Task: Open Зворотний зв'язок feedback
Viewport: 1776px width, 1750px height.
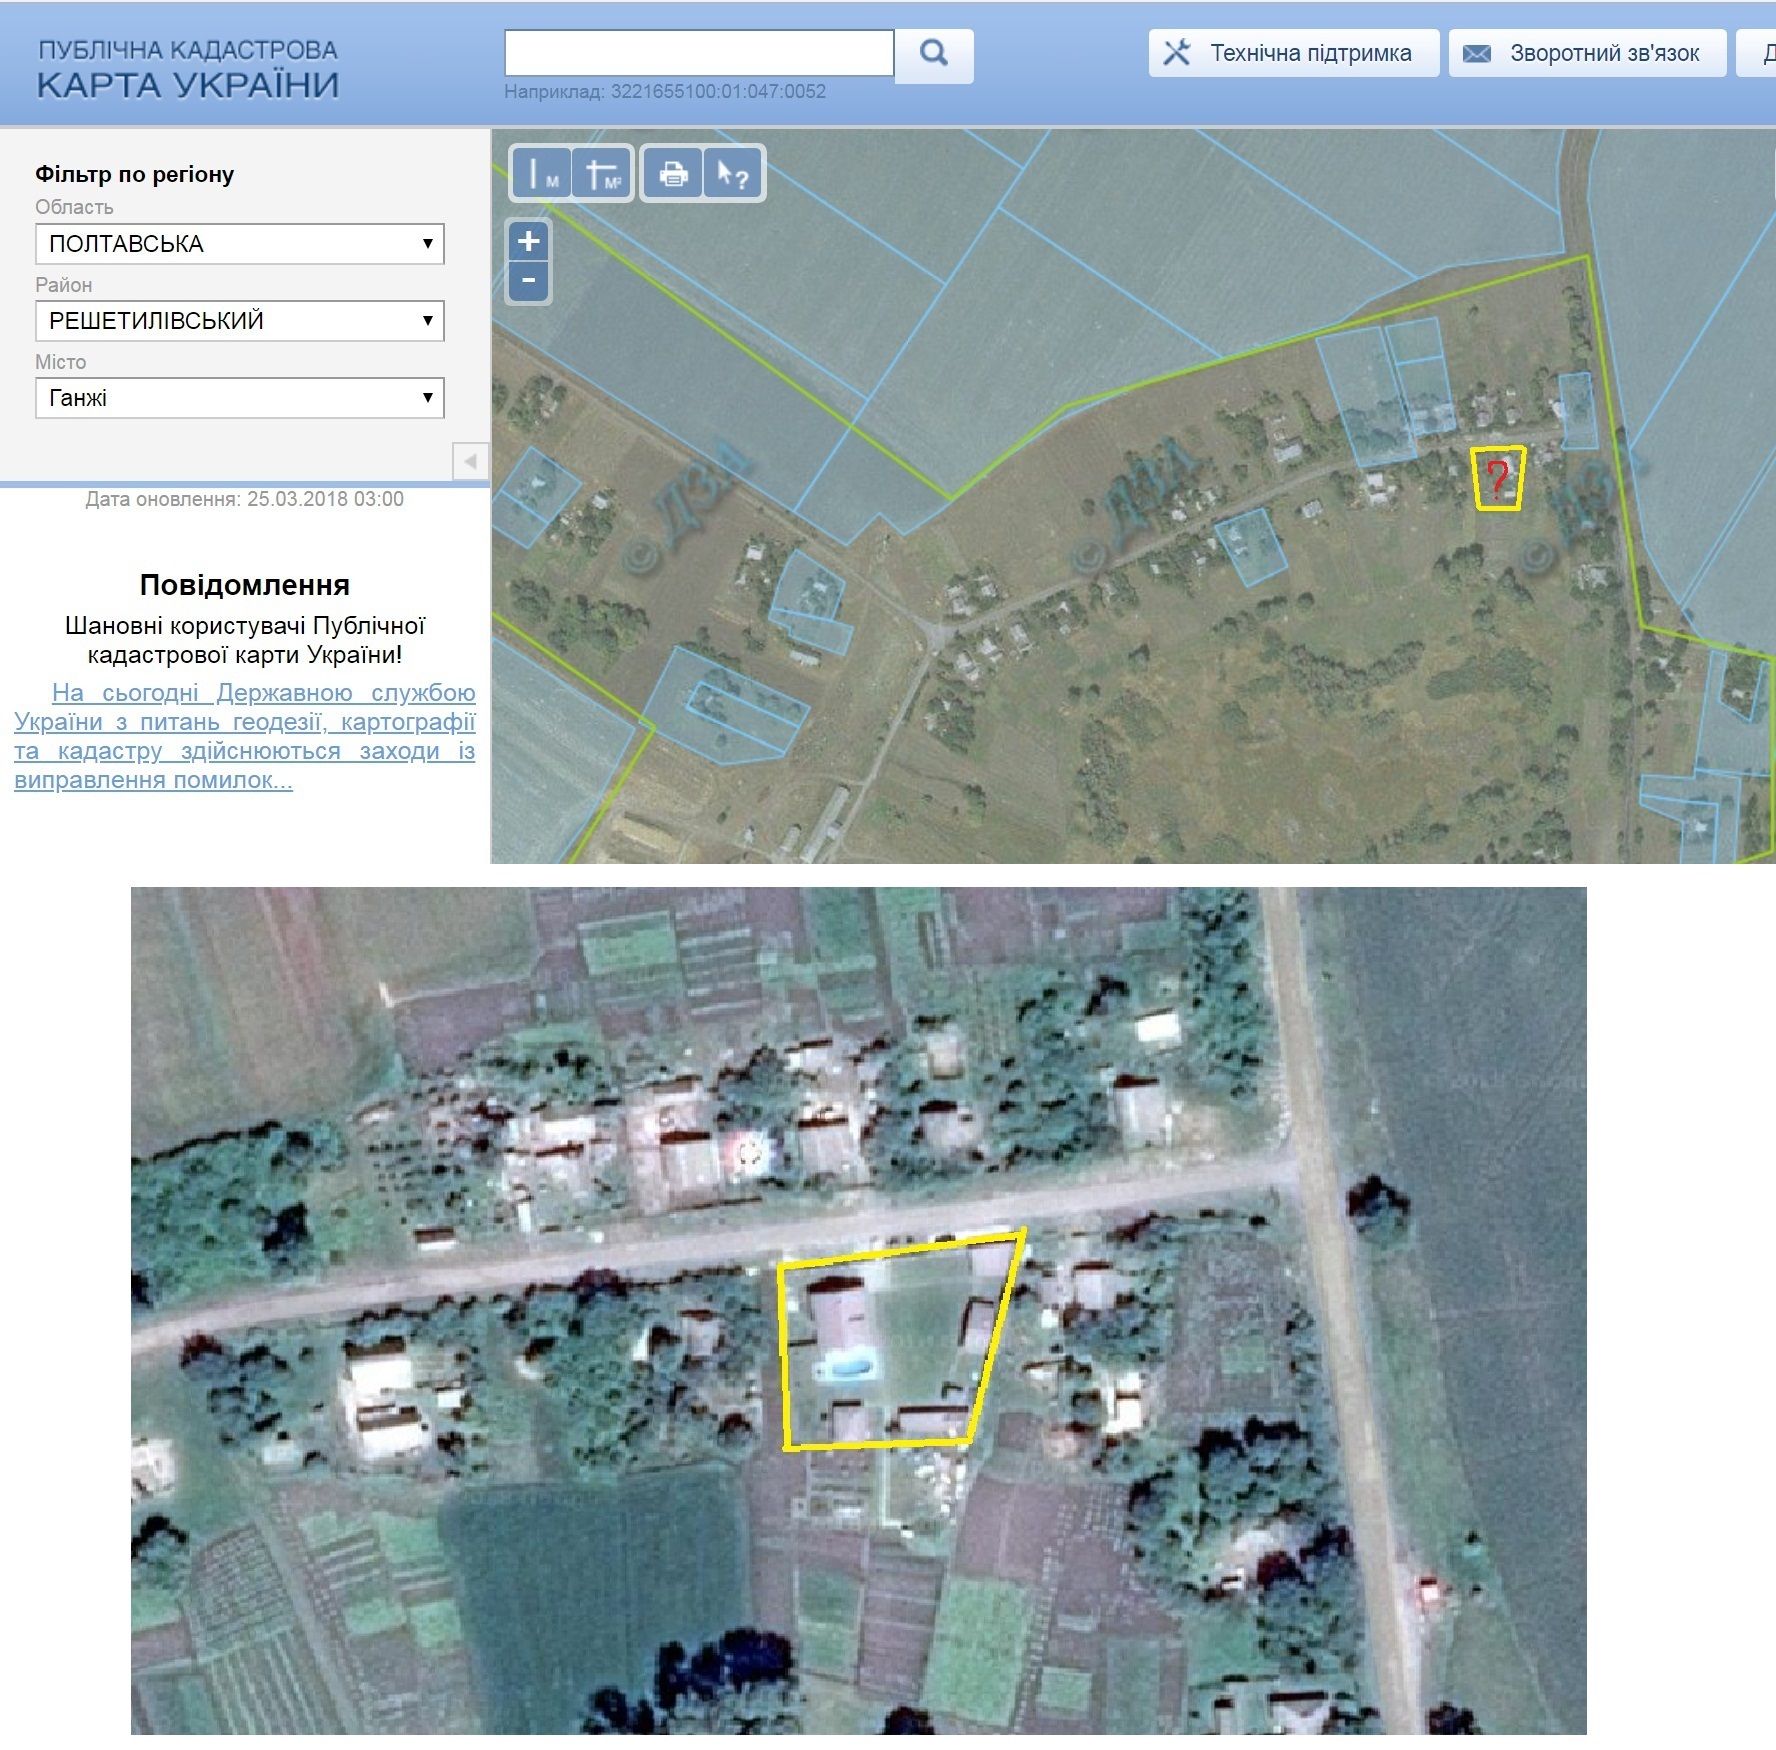Action: 1587,53
